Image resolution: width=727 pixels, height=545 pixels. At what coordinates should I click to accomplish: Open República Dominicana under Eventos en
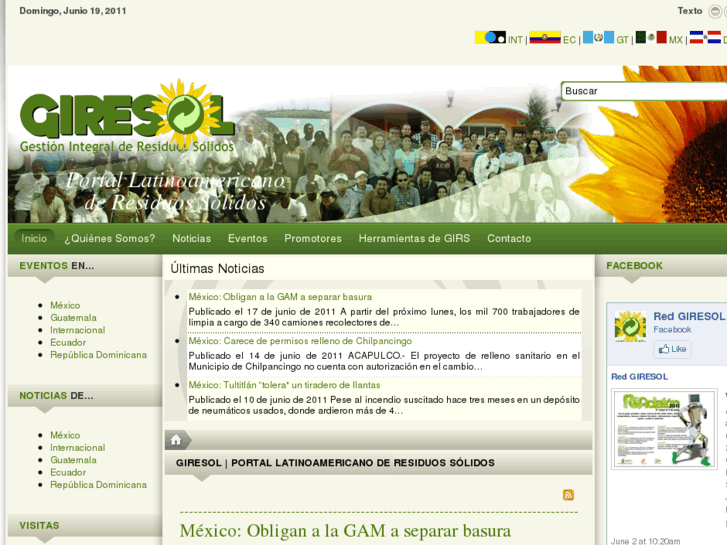[98, 355]
